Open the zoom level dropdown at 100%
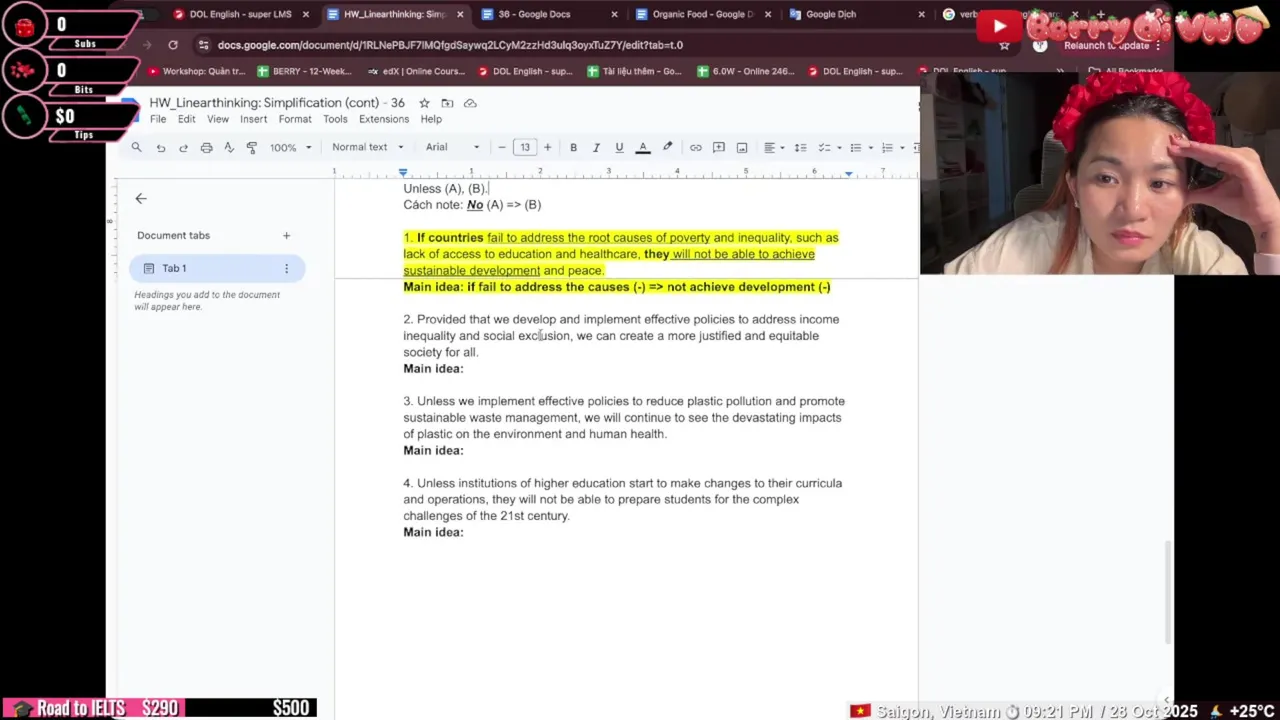The height and width of the screenshot is (720, 1280). 290,148
